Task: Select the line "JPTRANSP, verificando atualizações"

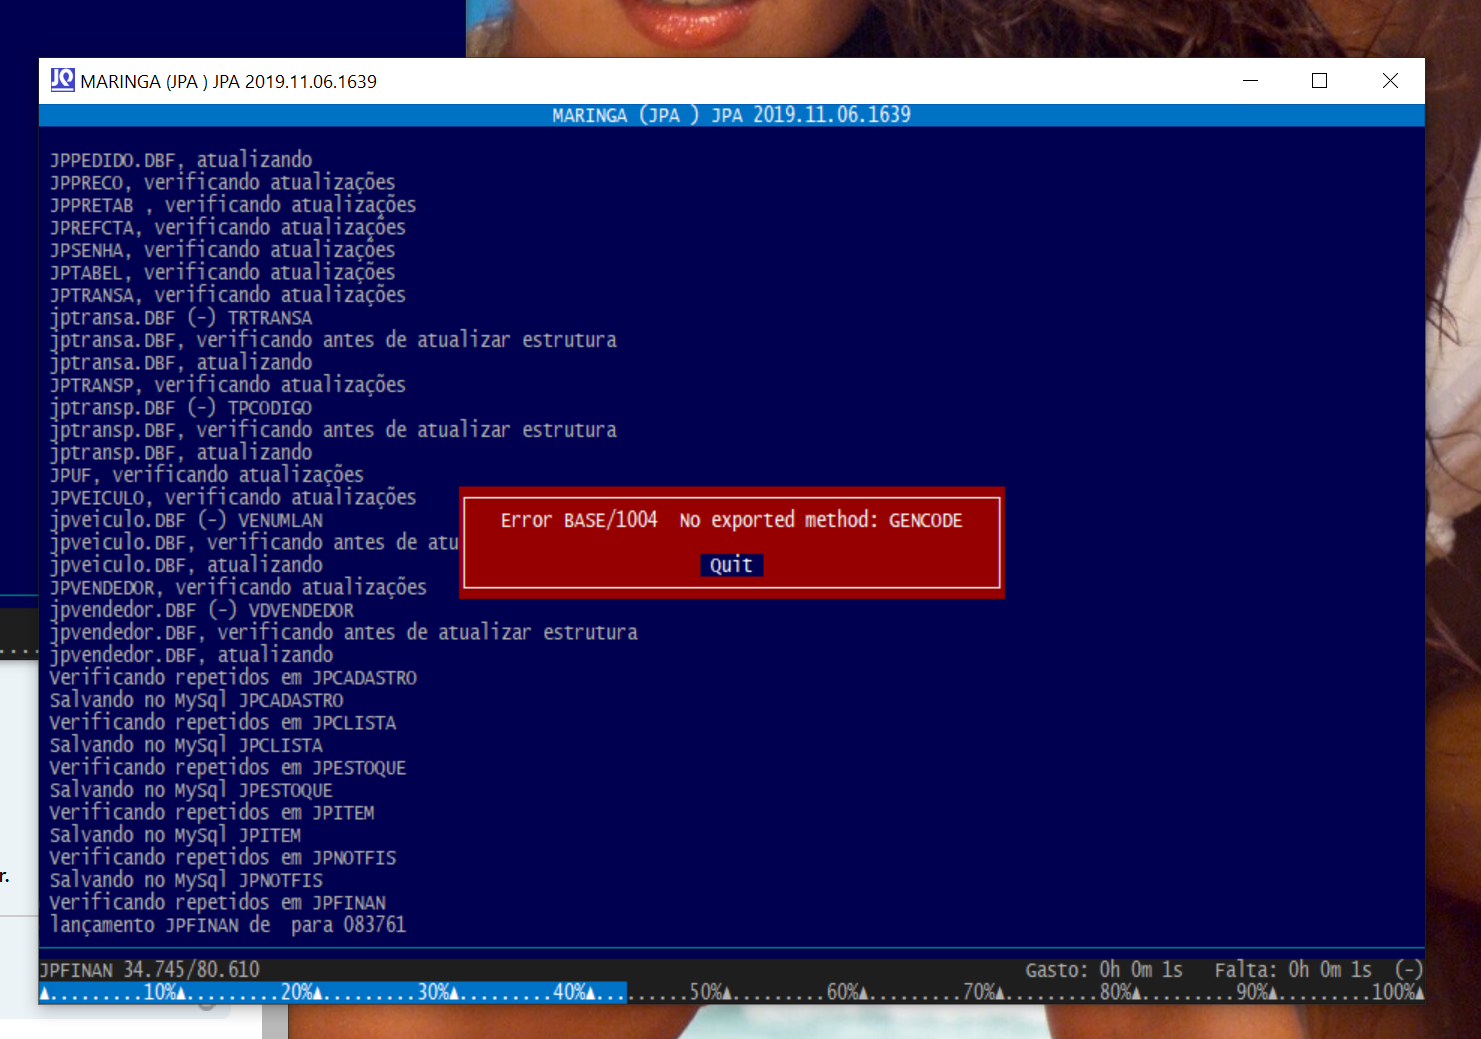Action: click(228, 385)
